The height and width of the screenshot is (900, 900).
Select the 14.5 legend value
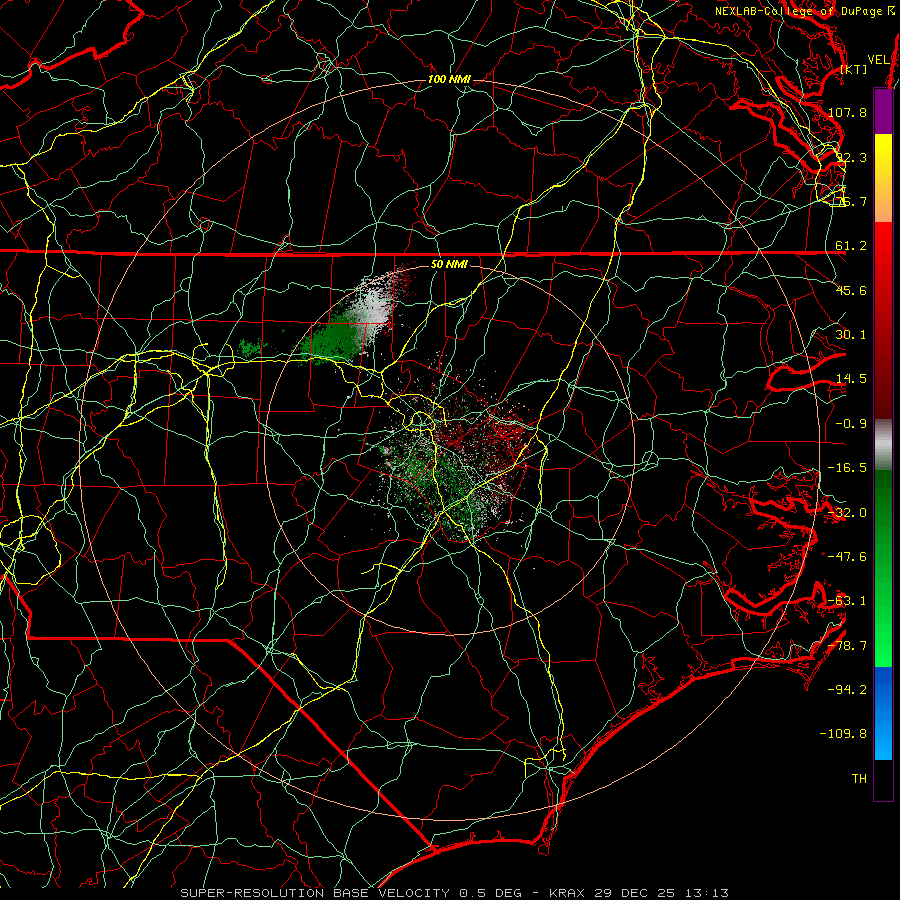tap(851, 379)
